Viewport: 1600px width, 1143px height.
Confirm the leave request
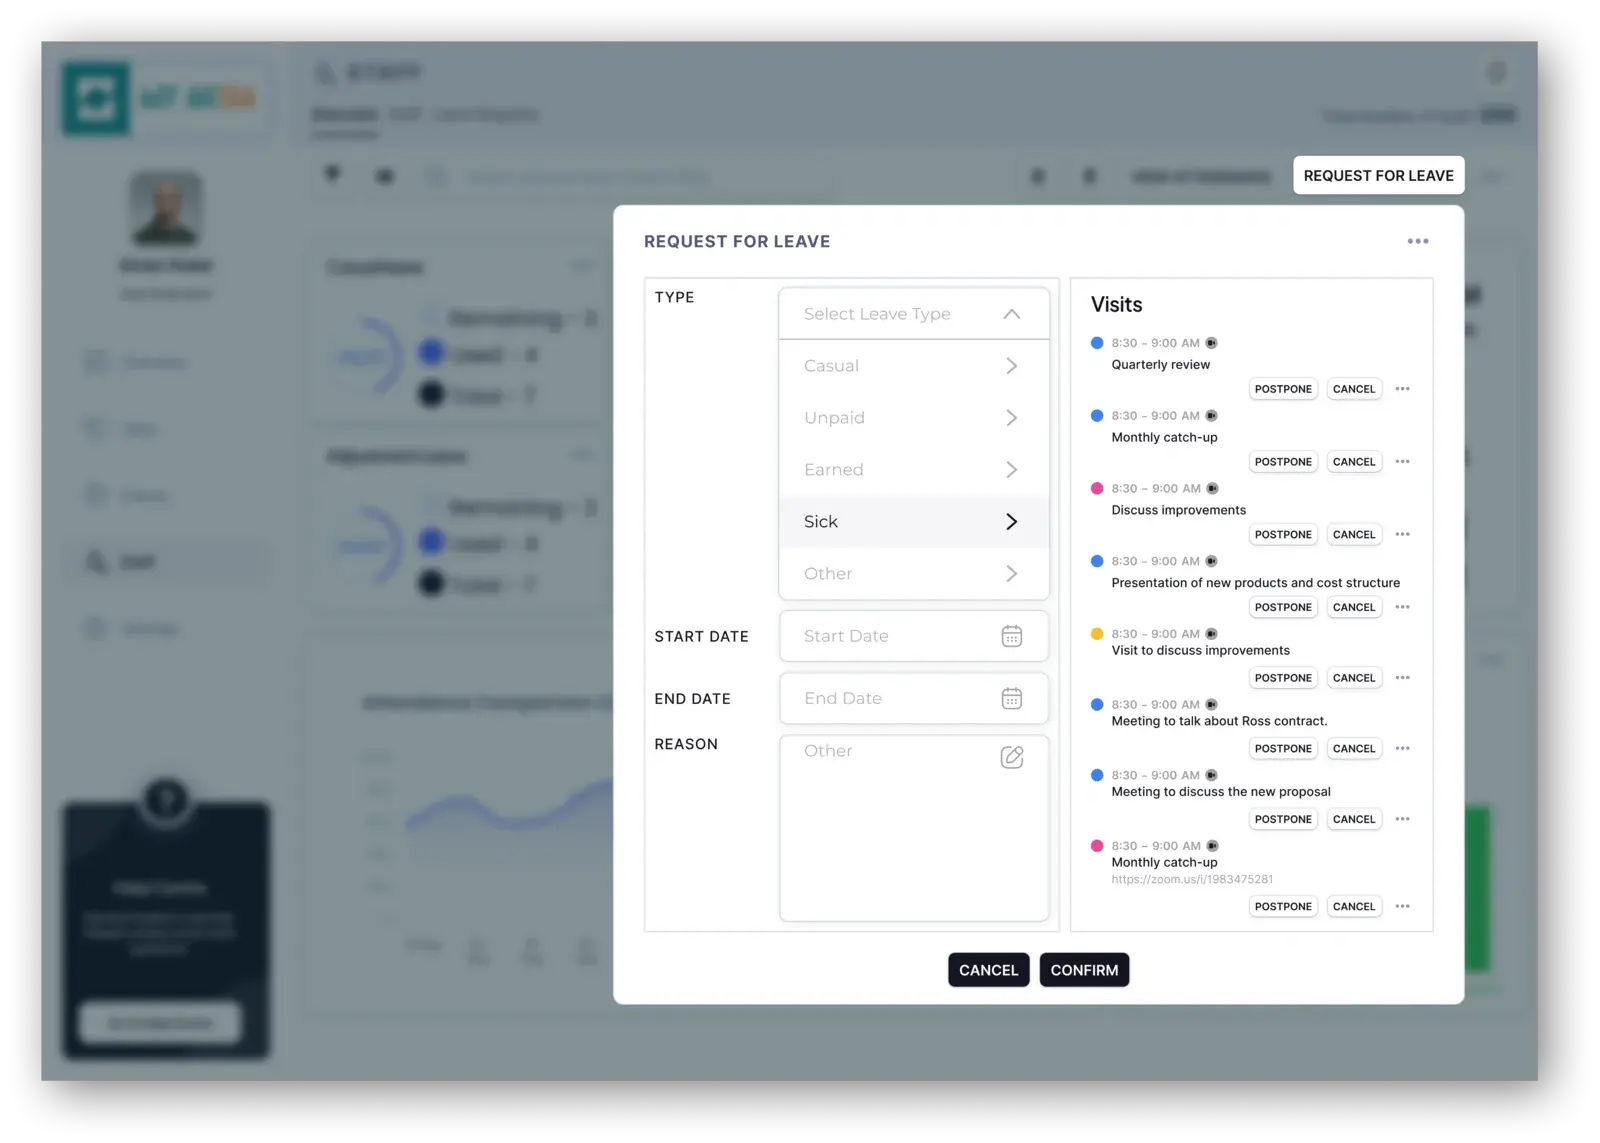pyautogui.click(x=1084, y=970)
